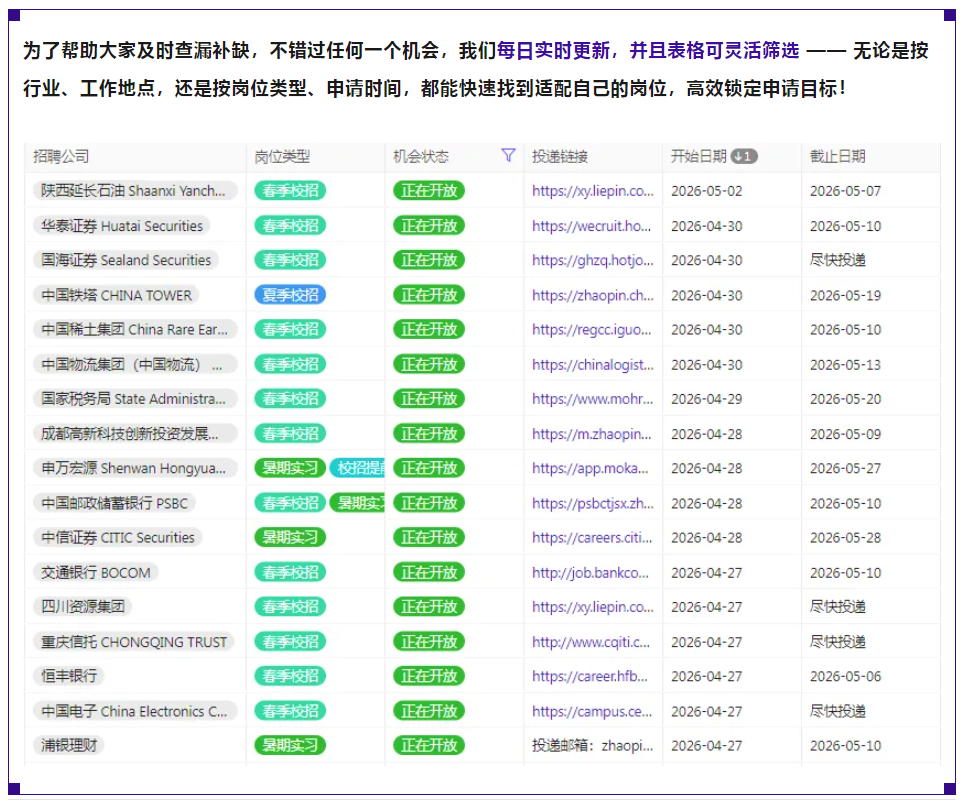
Task: Click the 暑期实习 tag in 浦银理财 row
Action: [x=290, y=746]
